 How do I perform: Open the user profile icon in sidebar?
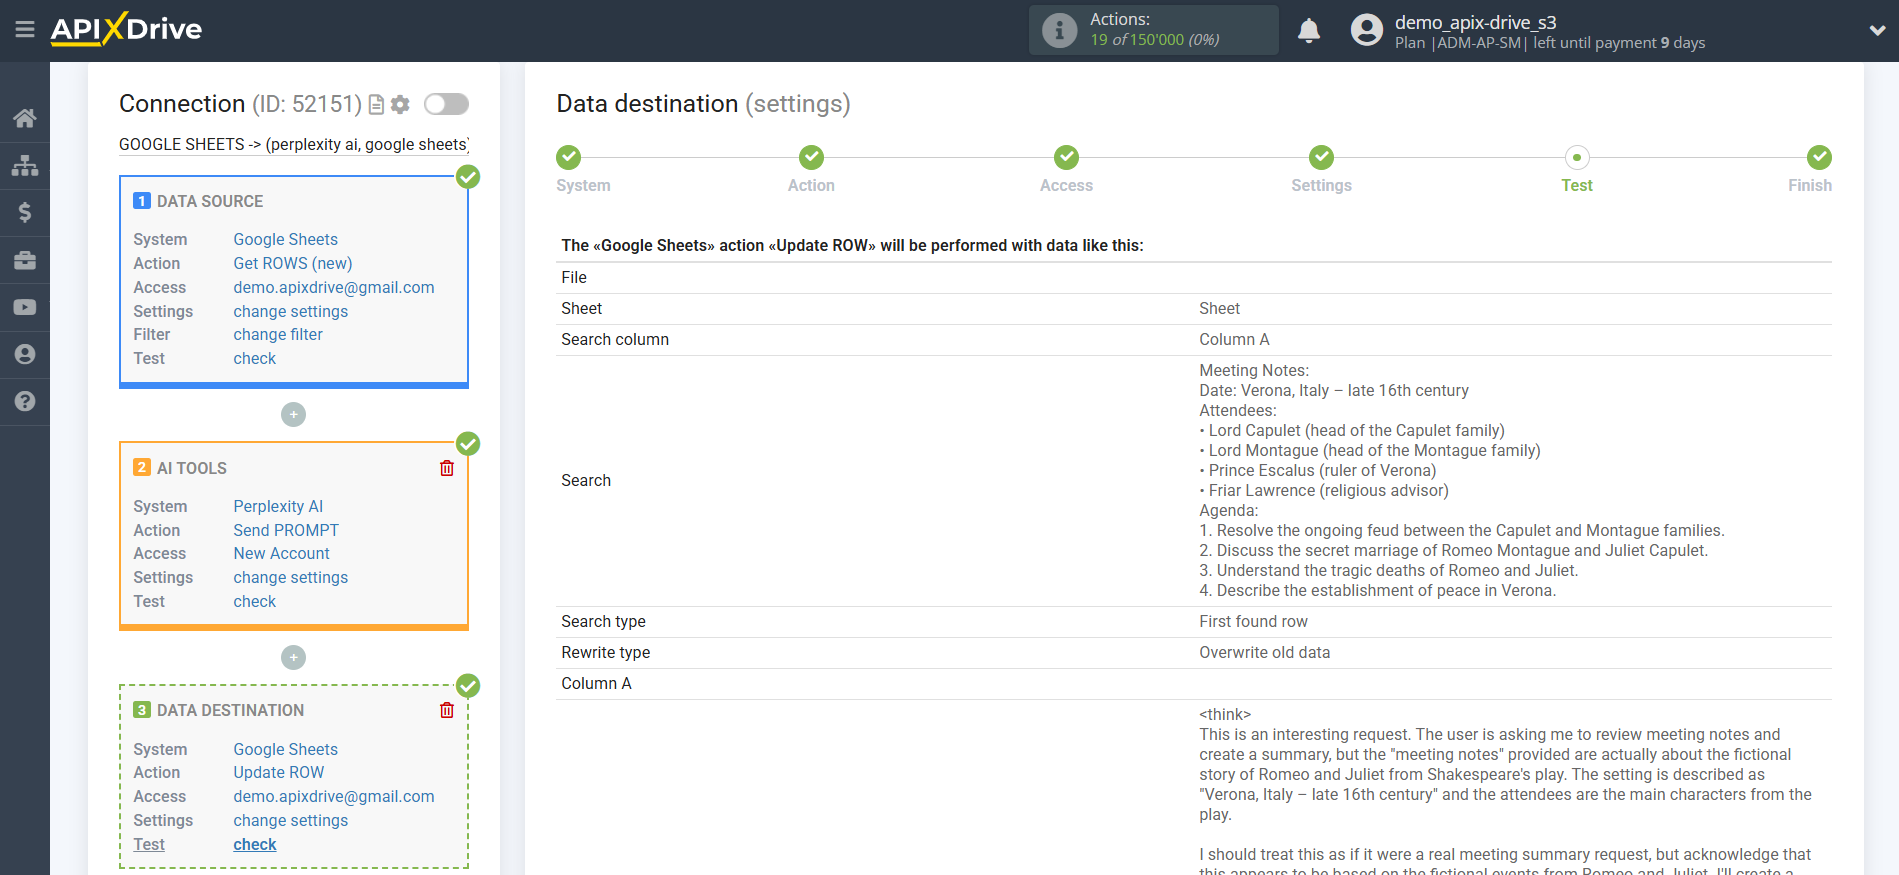tap(25, 354)
